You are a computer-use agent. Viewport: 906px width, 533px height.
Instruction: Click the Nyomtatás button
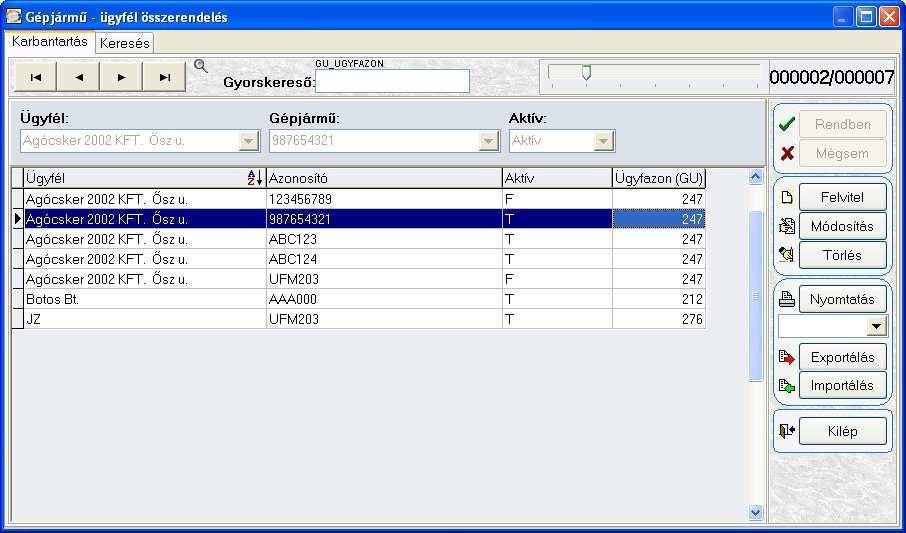(x=842, y=299)
